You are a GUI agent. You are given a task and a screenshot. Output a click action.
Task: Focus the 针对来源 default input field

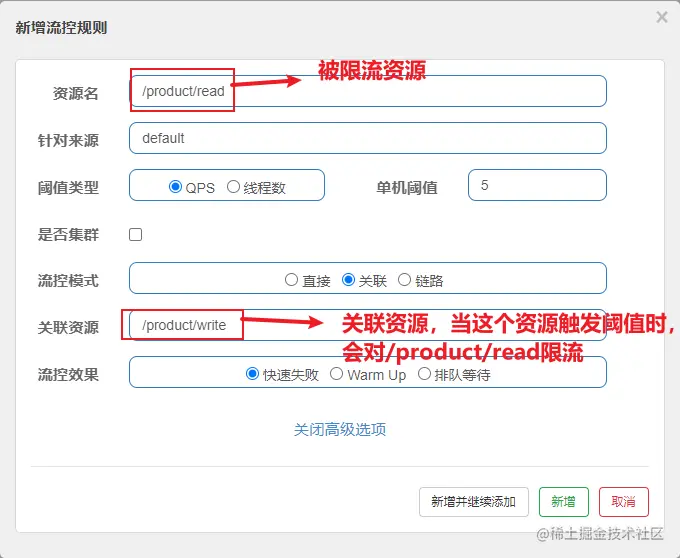pos(368,138)
